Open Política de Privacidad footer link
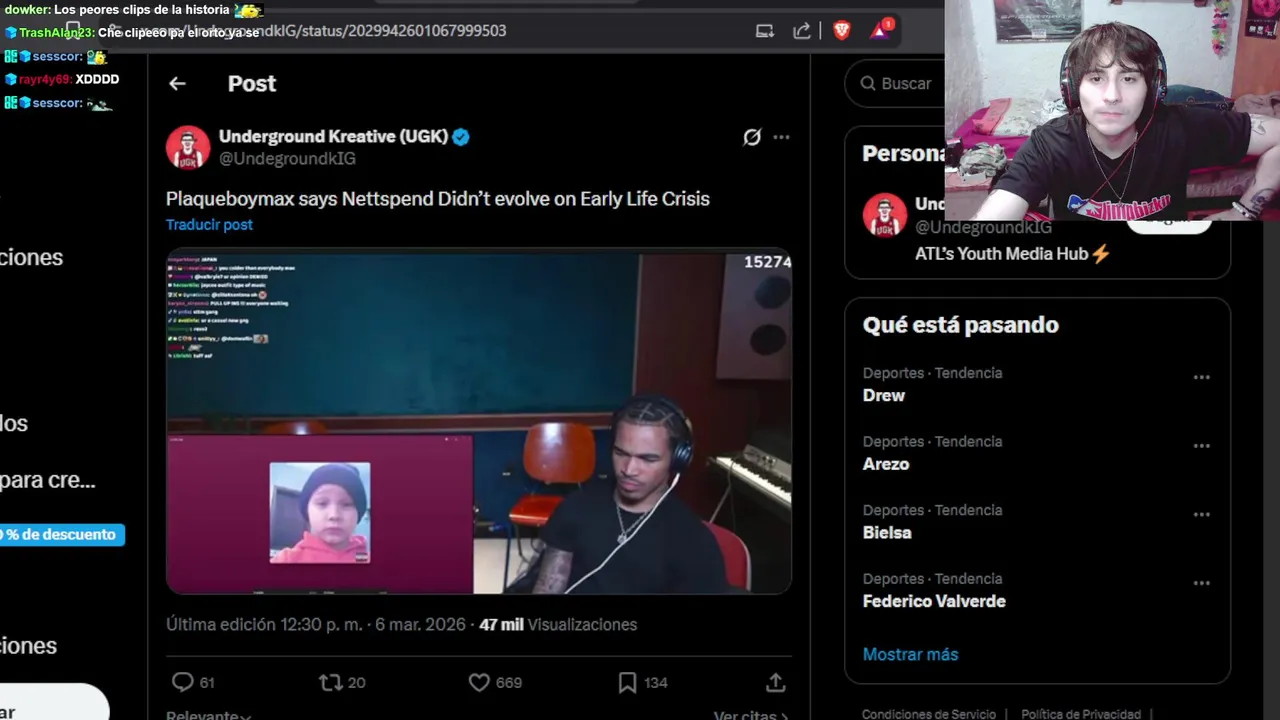1280x720 pixels. pos(1081,714)
